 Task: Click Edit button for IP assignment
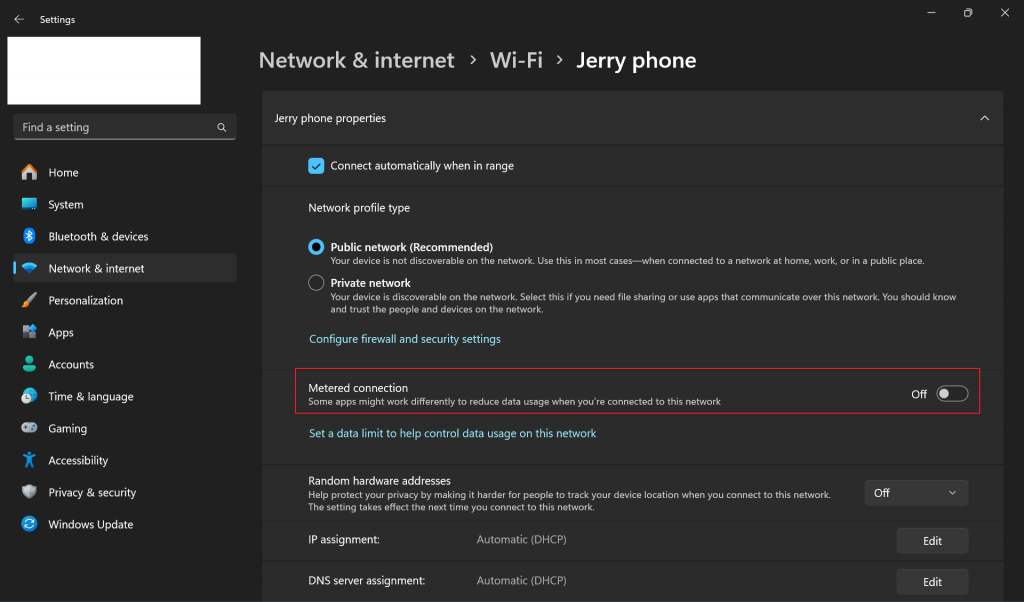932,541
